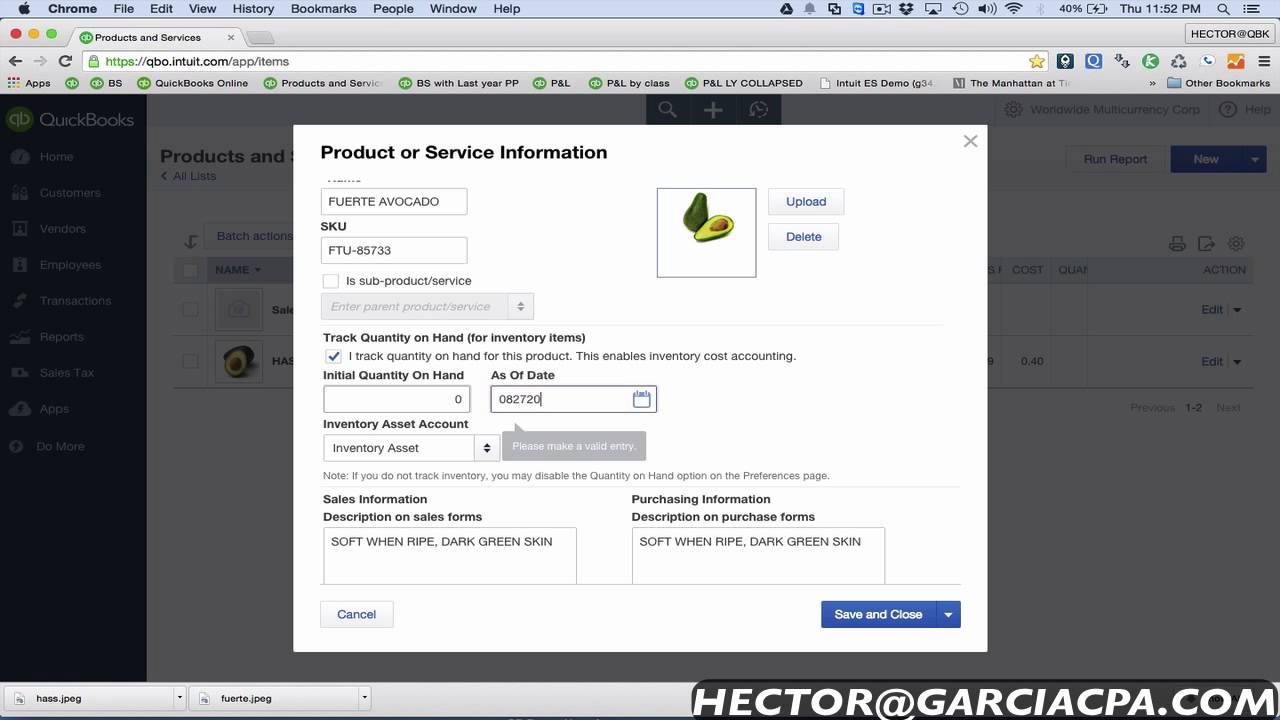Click the Cancel button
The width and height of the screenshot is (1280, 720).
[356, 614]
